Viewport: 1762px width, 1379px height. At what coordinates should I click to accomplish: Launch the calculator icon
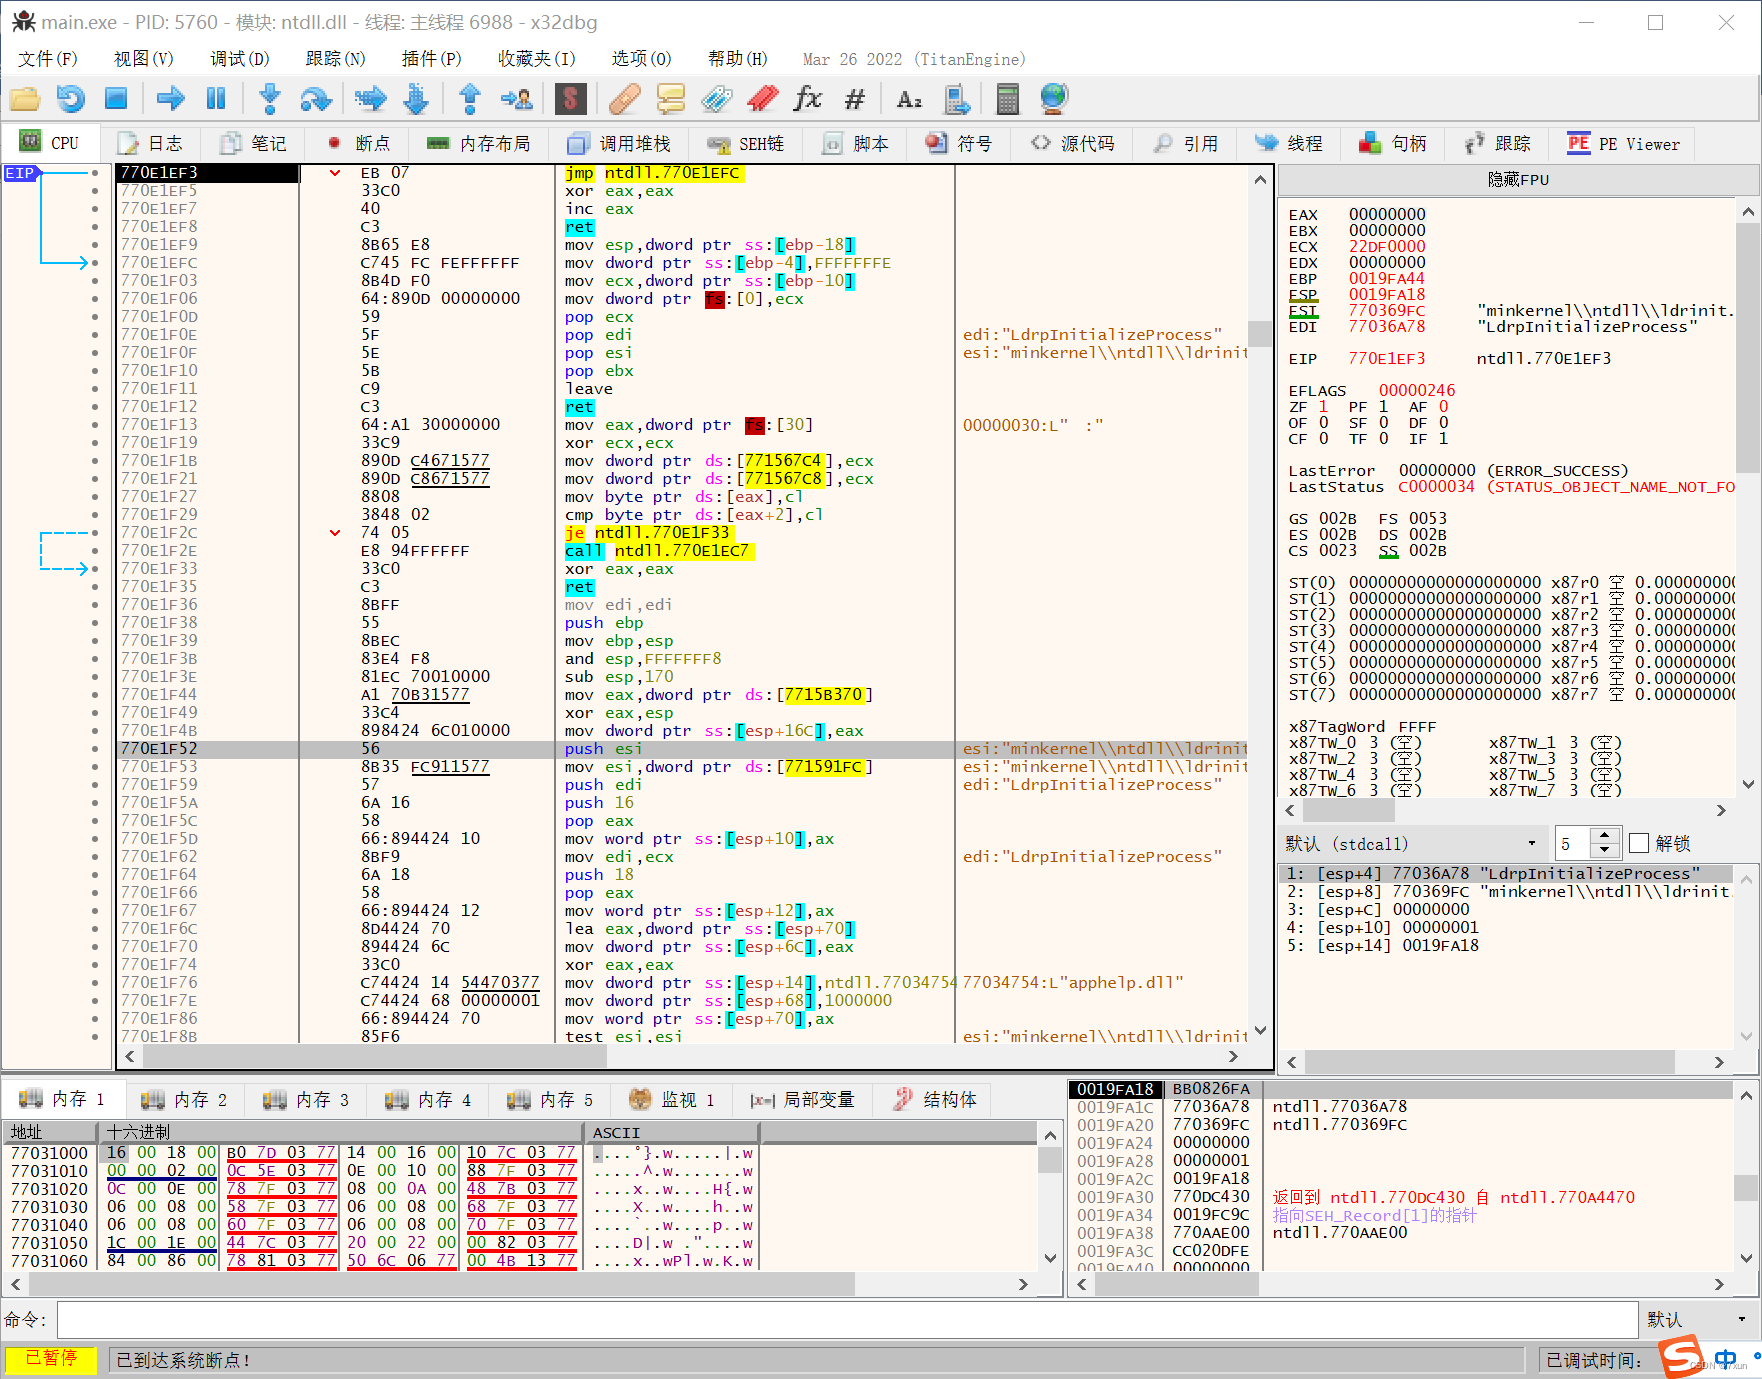1008,99
